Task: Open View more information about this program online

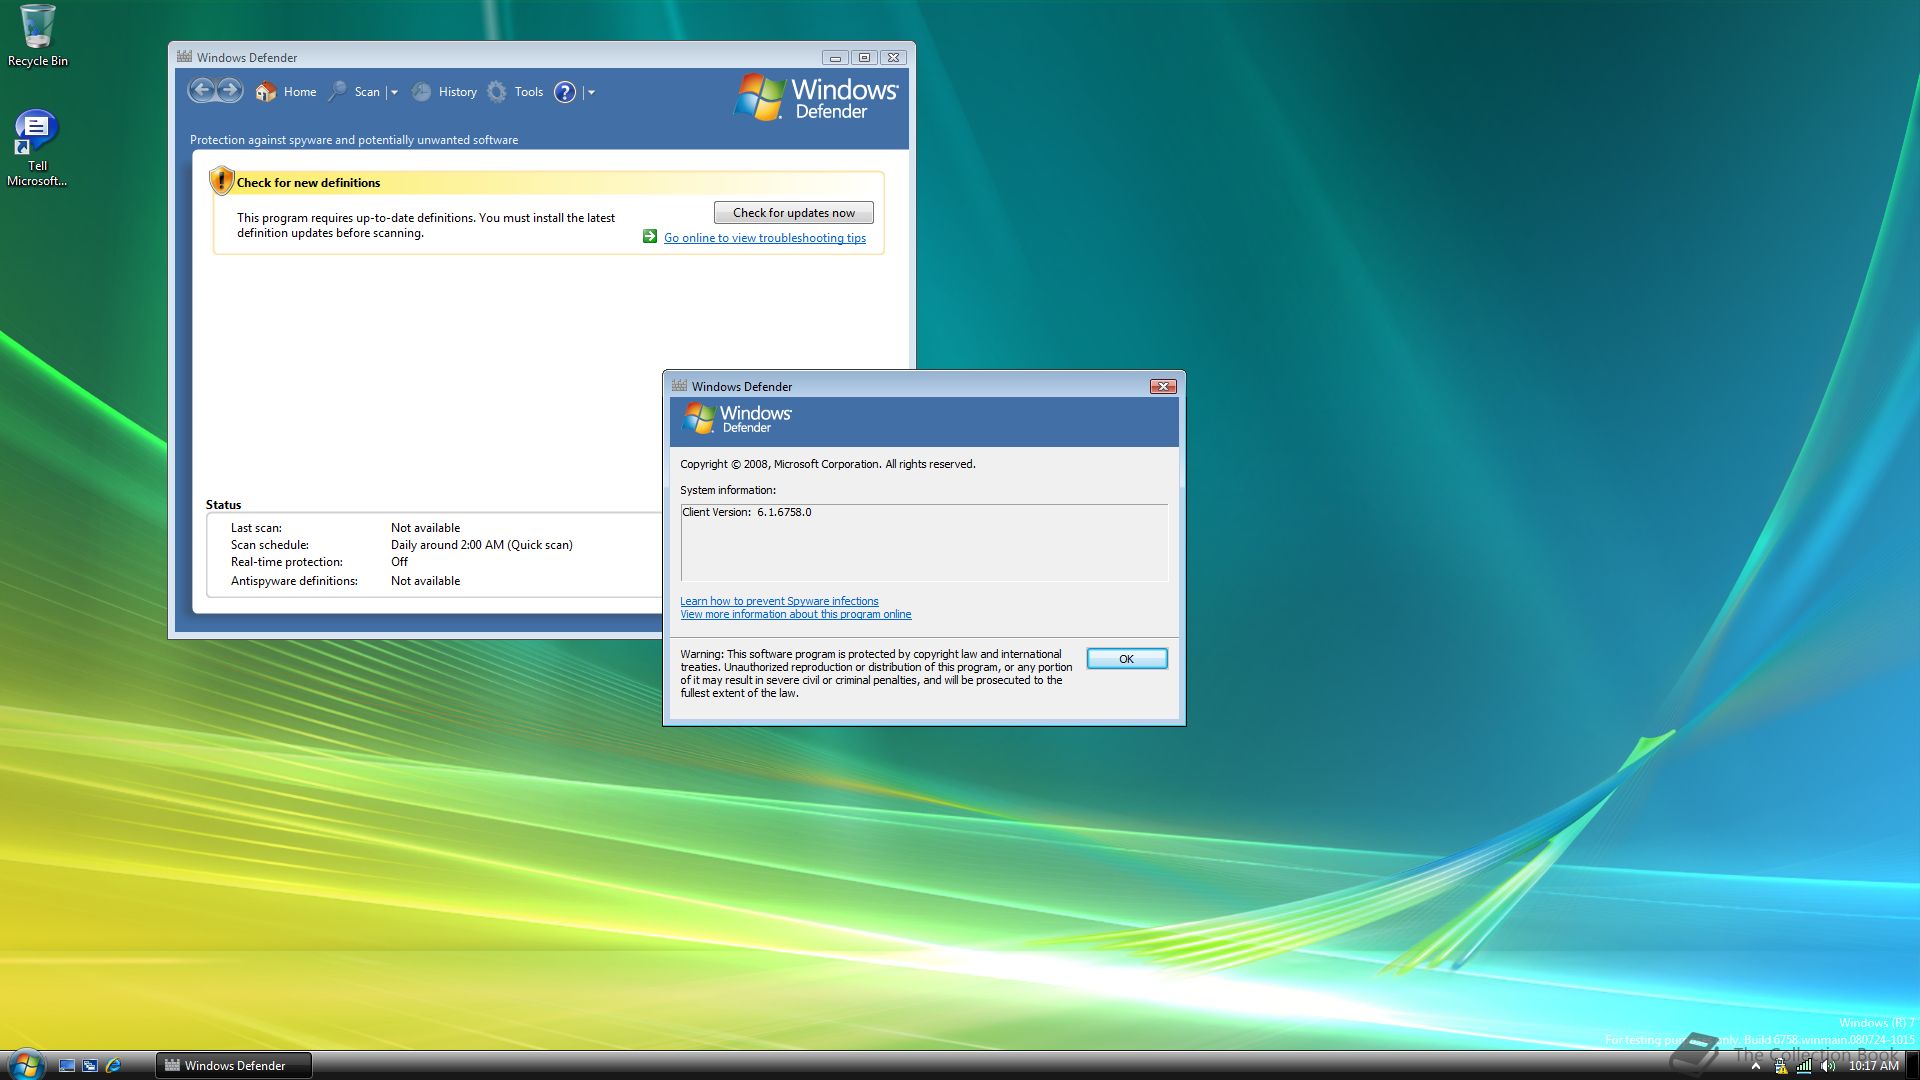Action: coord(796,614)
